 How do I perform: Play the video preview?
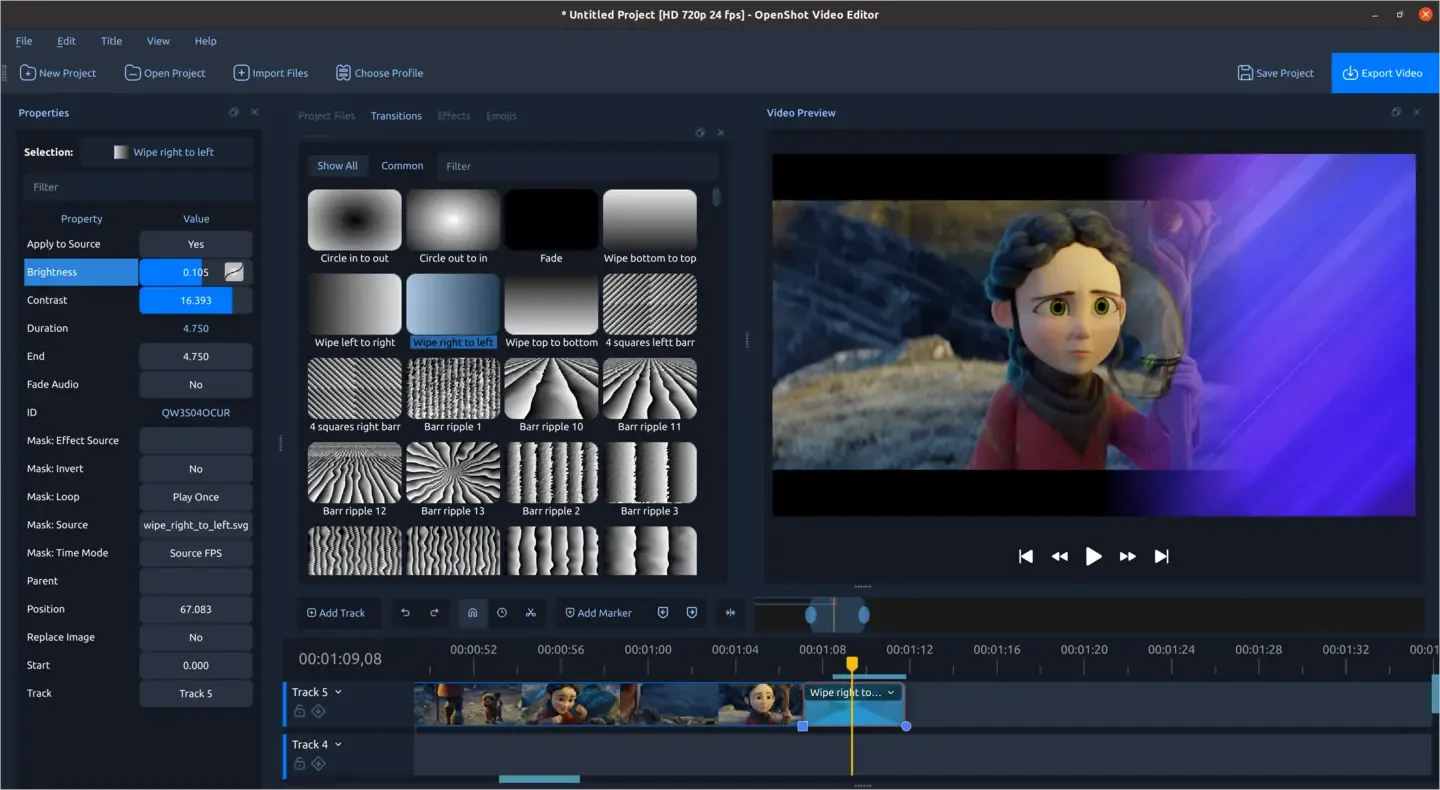(x=1094, y=557)
